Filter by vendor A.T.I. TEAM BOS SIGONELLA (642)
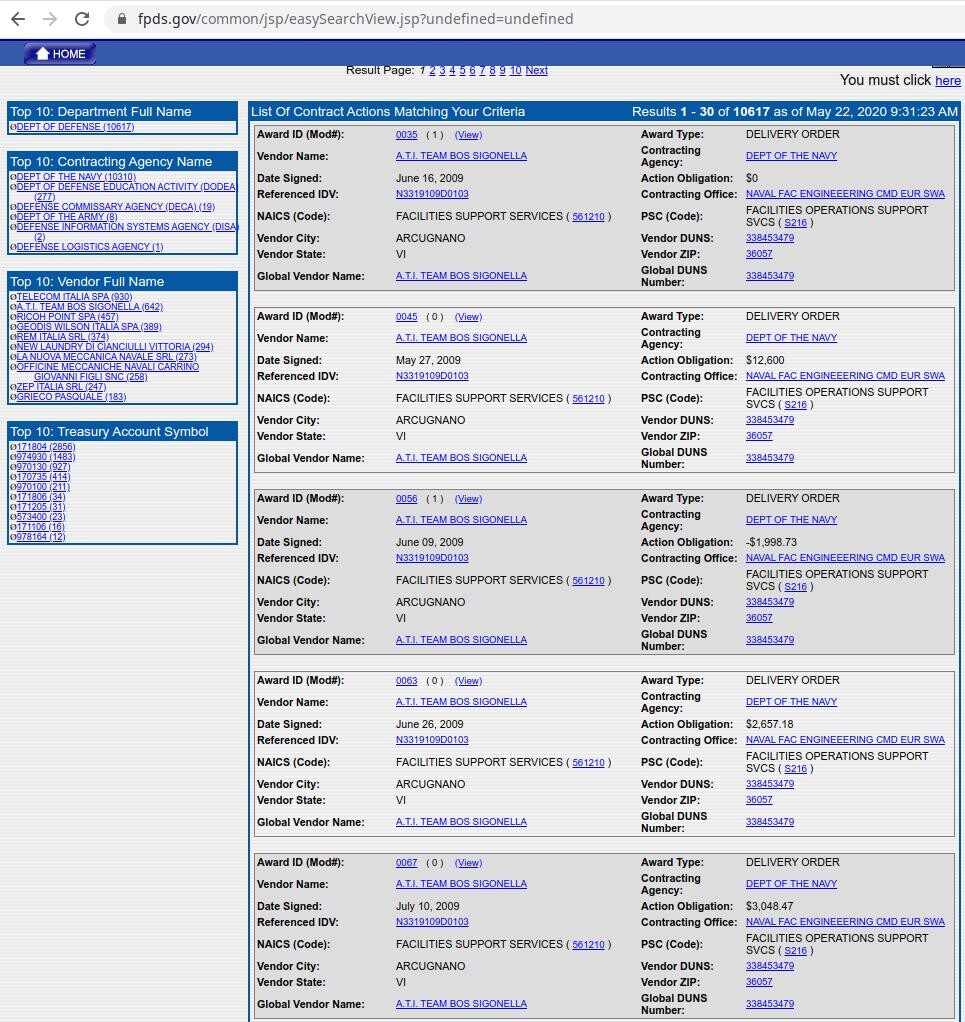Screen dimensions: 965x1022 coord(89,306)
